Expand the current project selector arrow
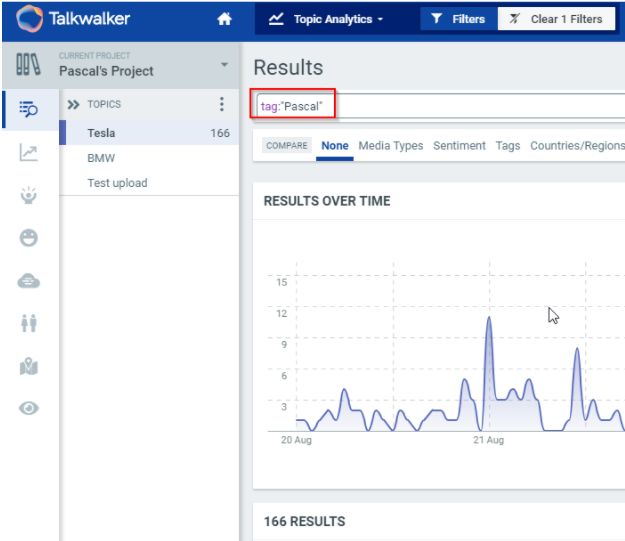 coord(224,65)
